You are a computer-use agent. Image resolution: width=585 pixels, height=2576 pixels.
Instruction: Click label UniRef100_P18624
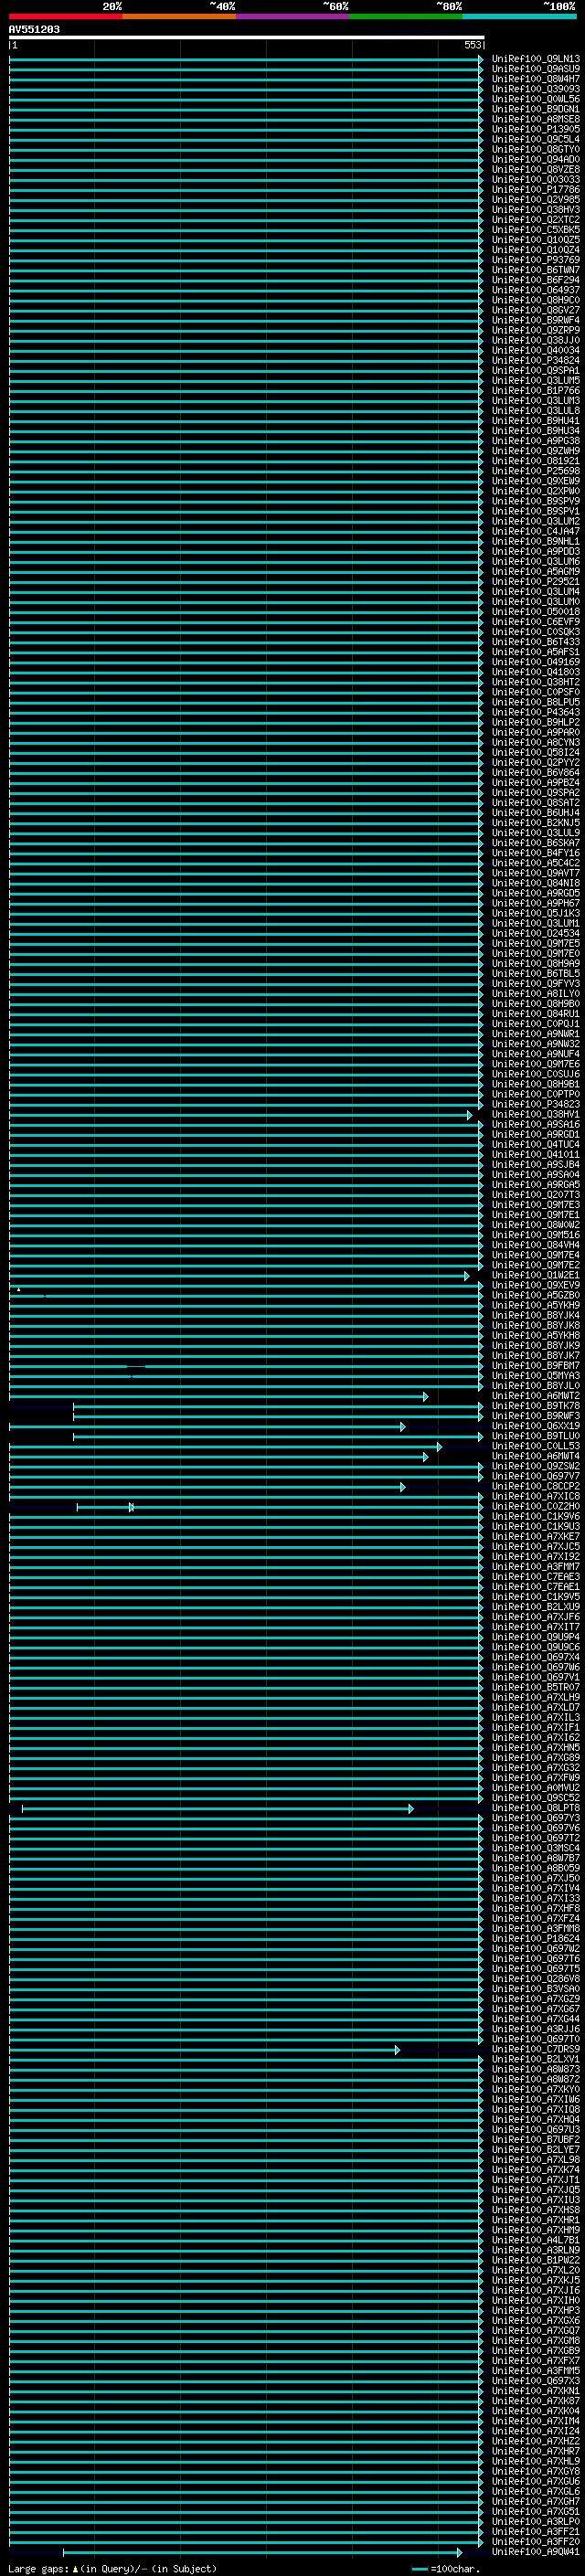536,1938
